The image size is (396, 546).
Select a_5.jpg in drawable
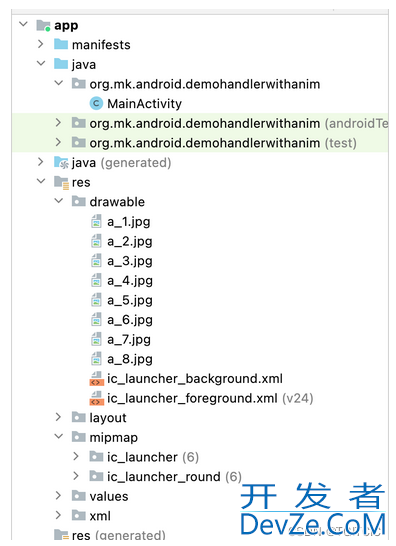click(x=130, y=300)
